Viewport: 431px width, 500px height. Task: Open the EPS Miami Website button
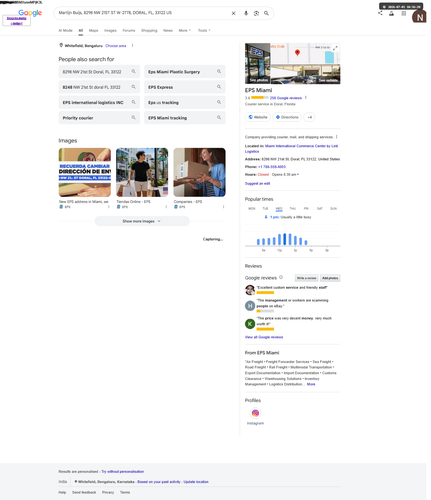click(258, 117)
